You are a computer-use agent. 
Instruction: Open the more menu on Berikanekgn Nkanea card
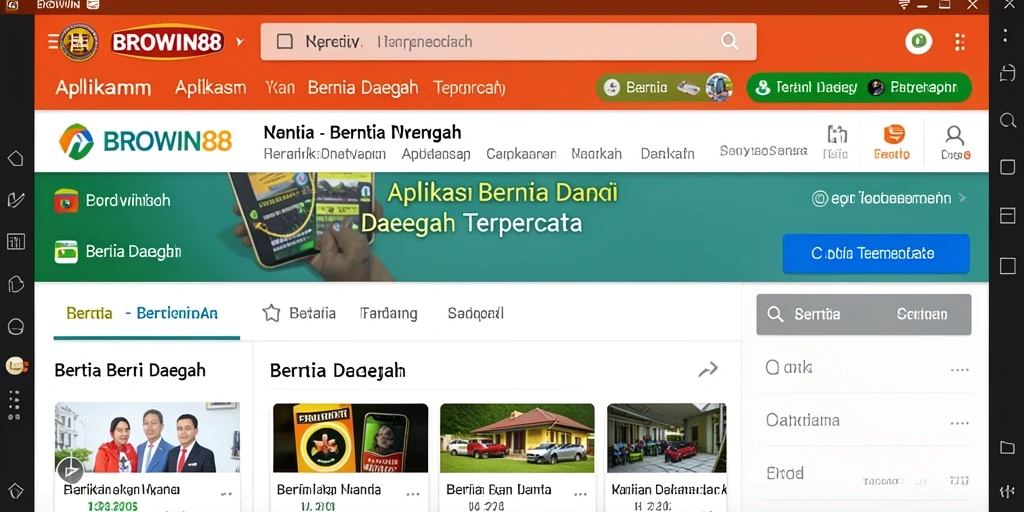tap(227, 494)
